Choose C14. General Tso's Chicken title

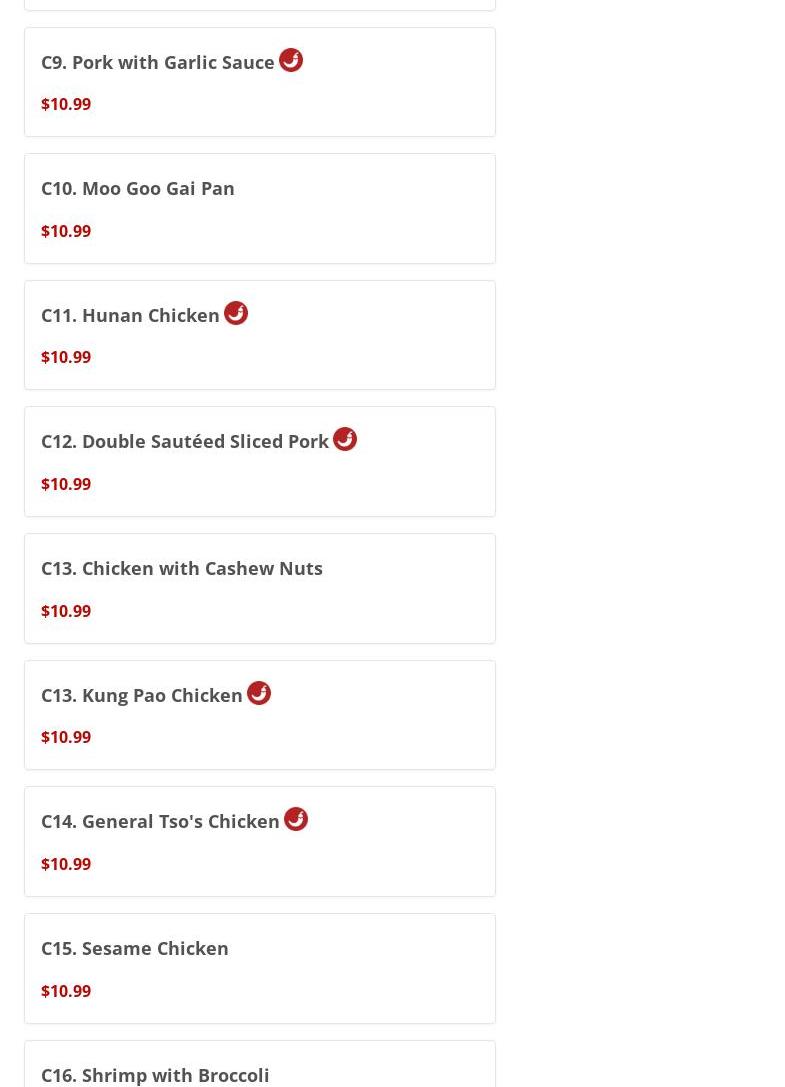pos(159,821)
